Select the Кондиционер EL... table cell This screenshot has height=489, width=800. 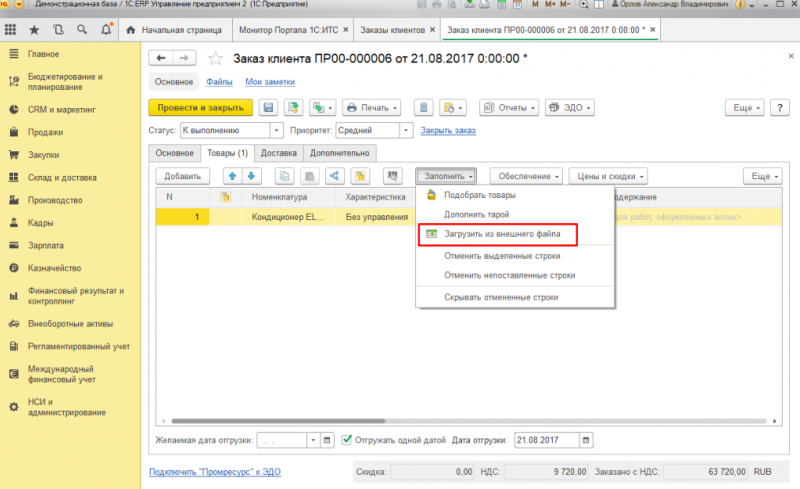(x=288, y=217)
